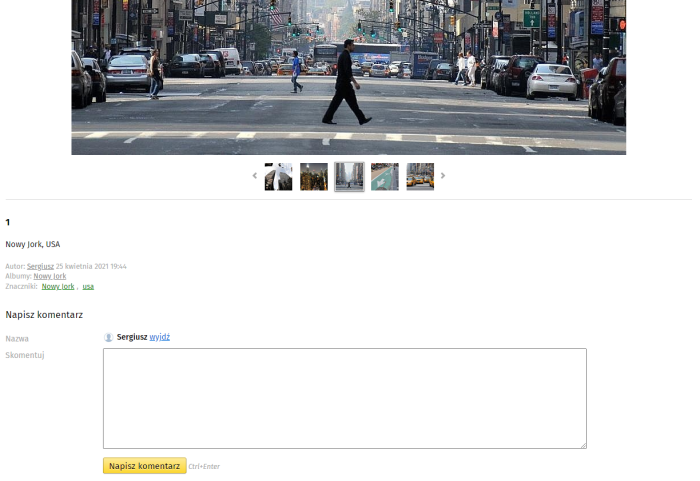Click the wyjdź logout link

pos(160,337)
